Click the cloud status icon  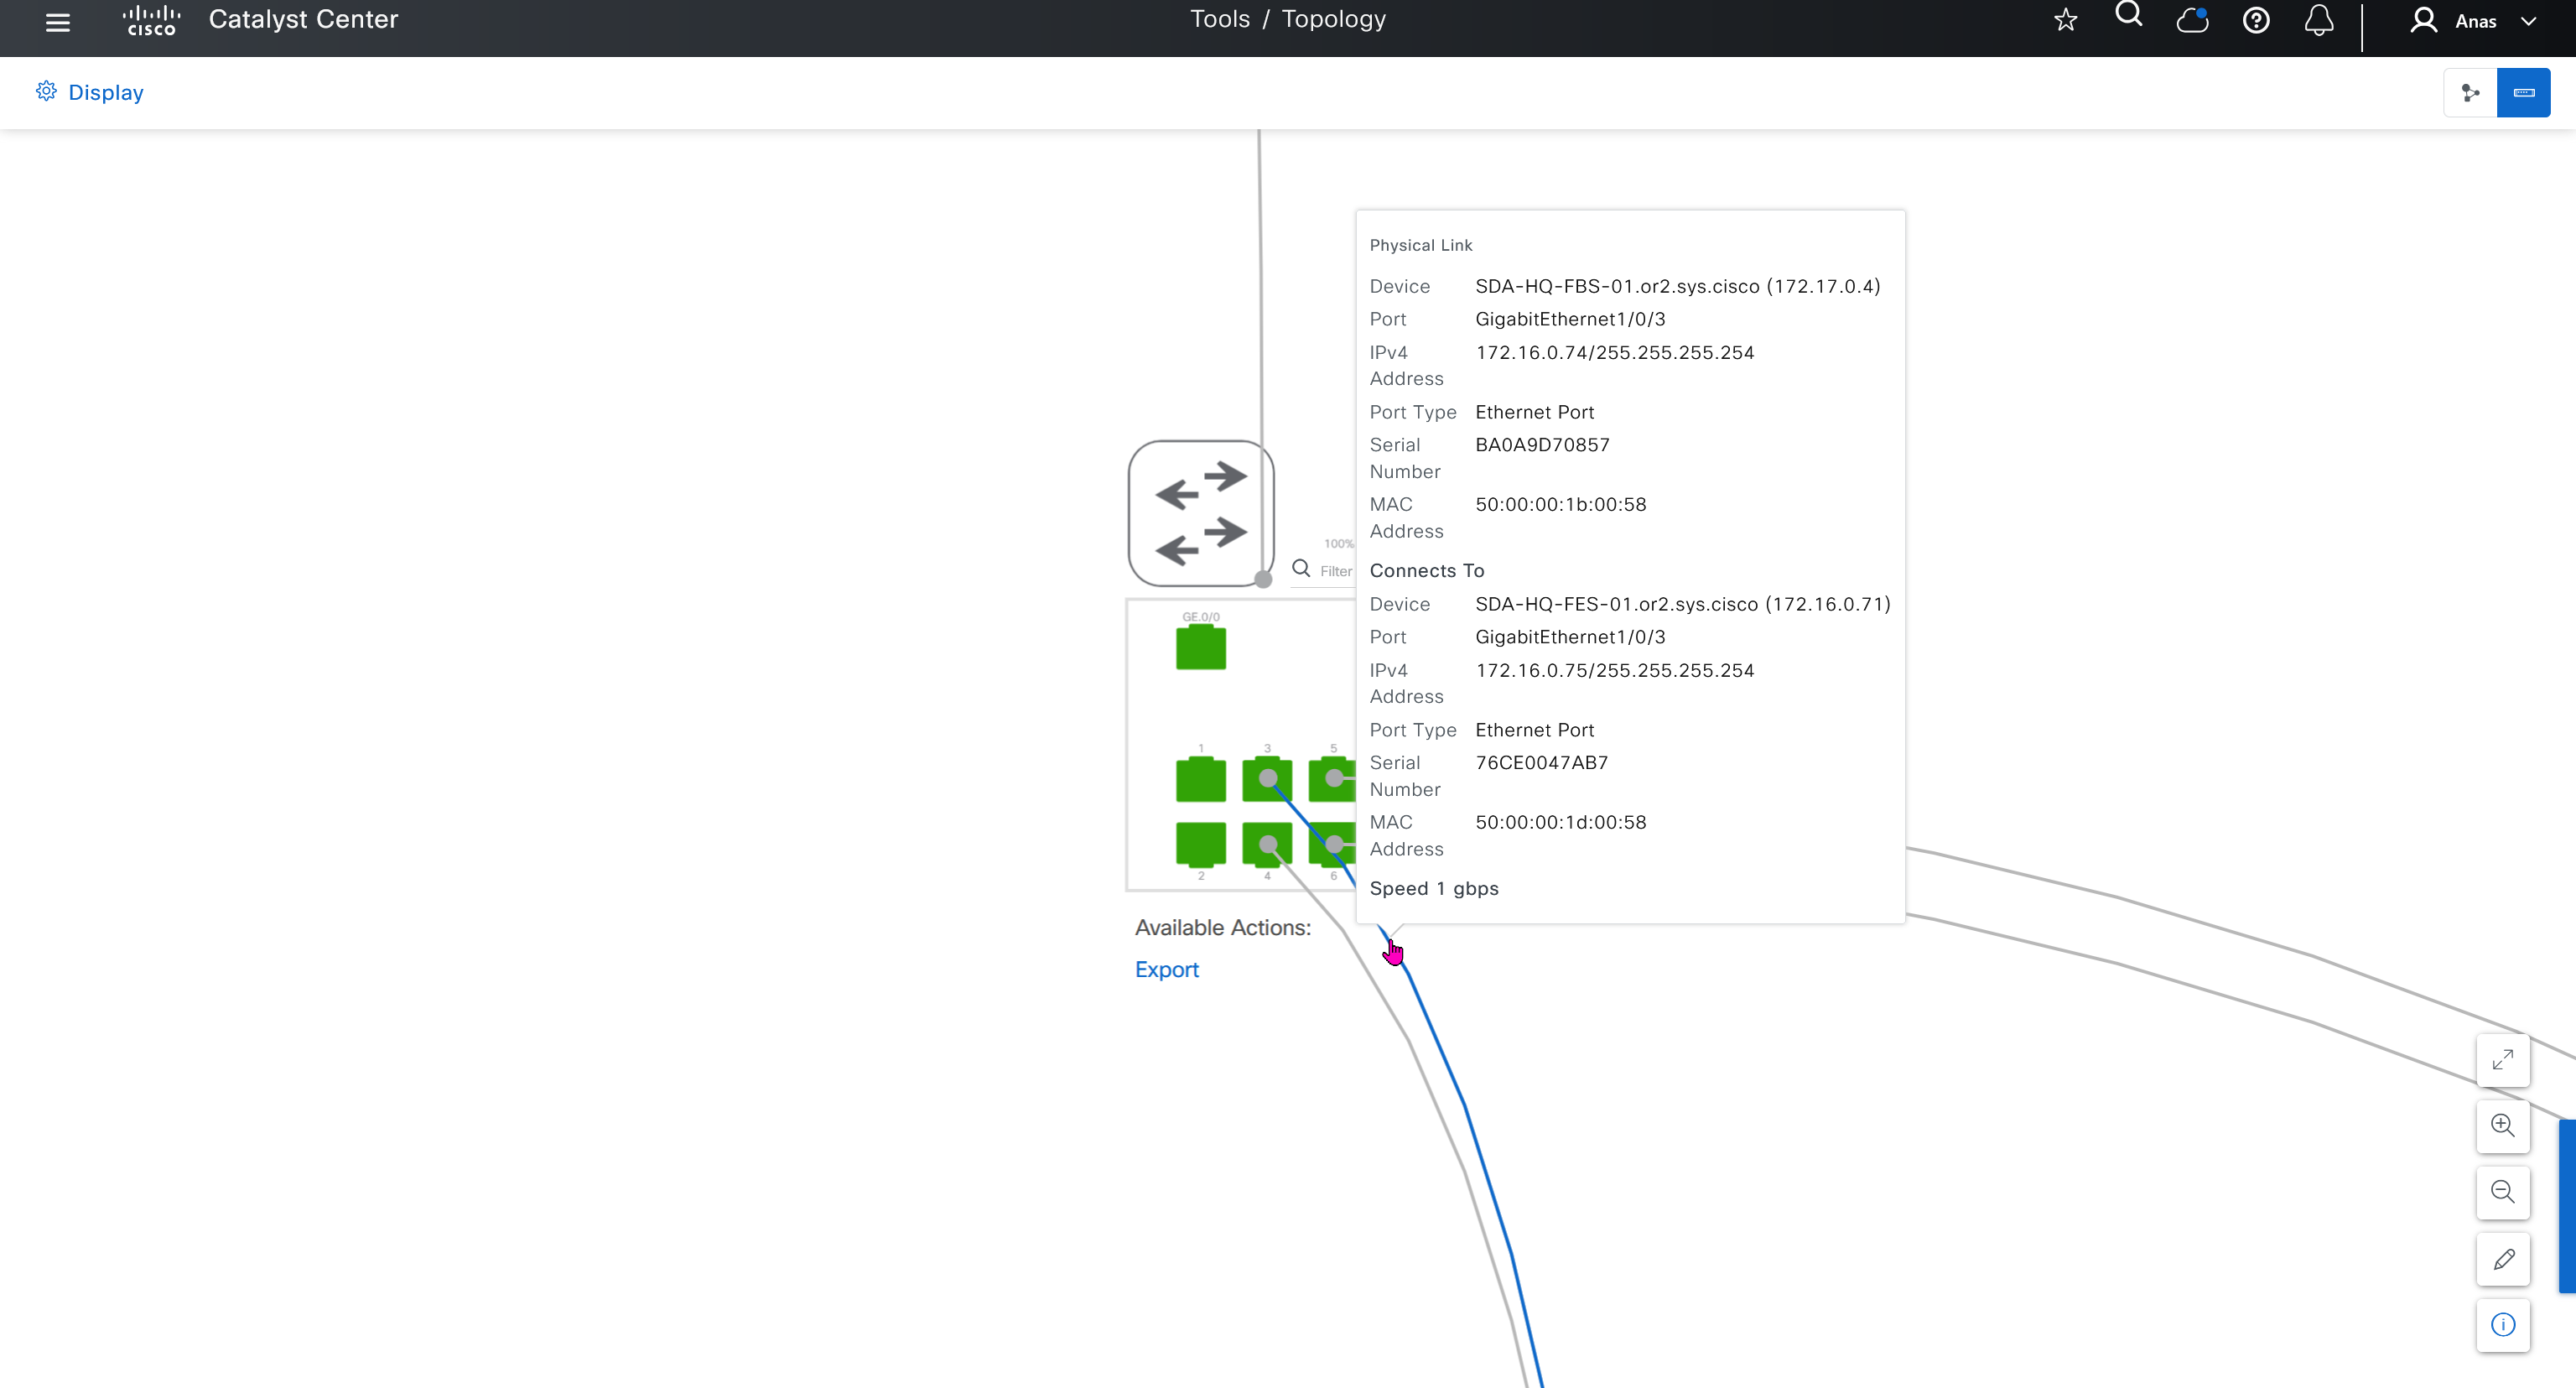tap(2192, 21)
